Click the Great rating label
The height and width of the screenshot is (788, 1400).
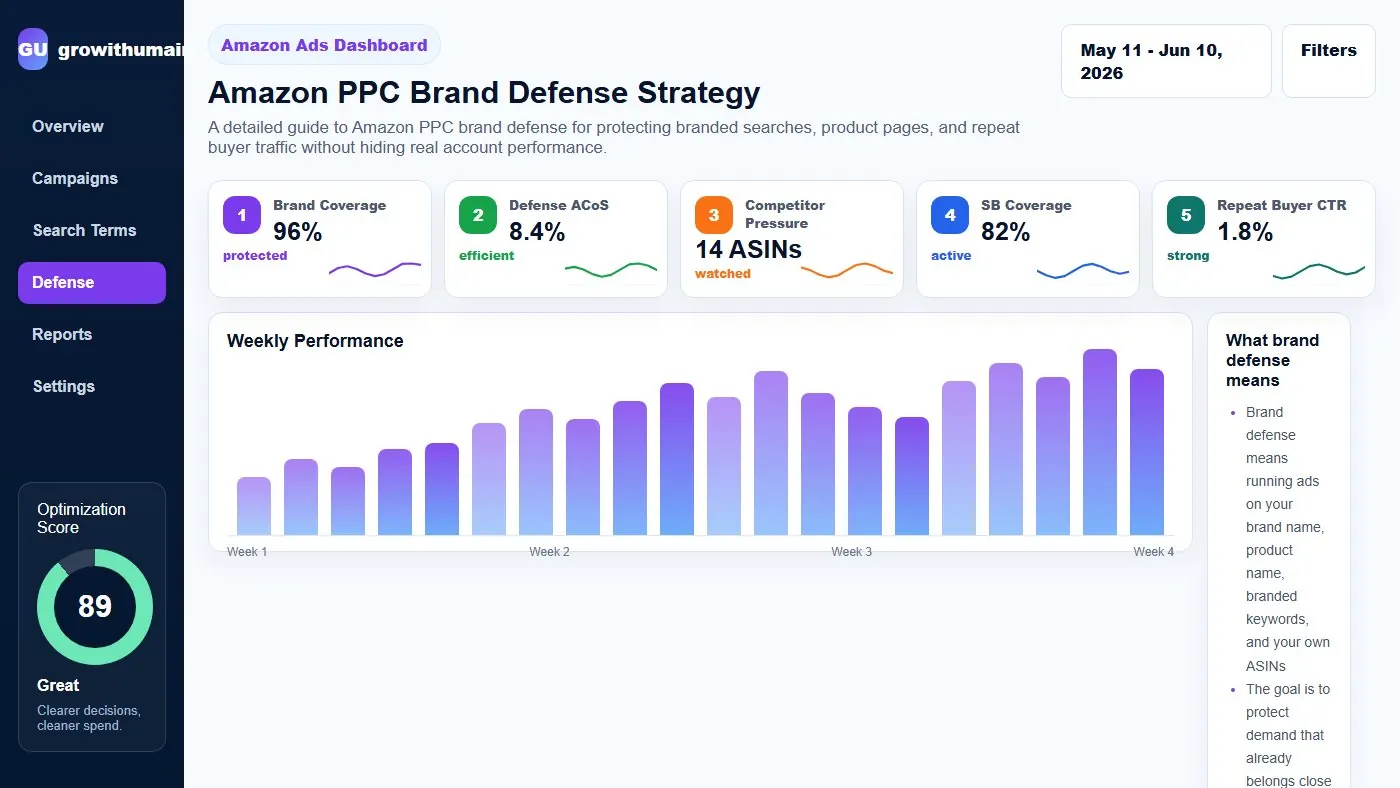[58, 685]
